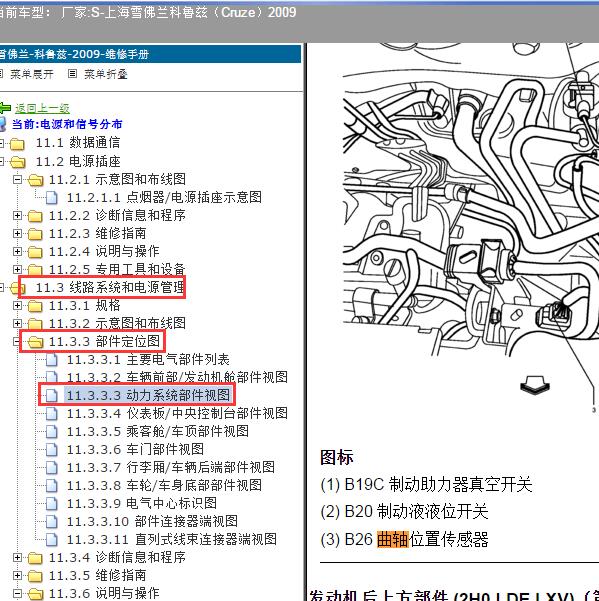Open 11.3.3.7 行李厢/车辆后端部件视图
Screen dimensions: 599x601
171,467
